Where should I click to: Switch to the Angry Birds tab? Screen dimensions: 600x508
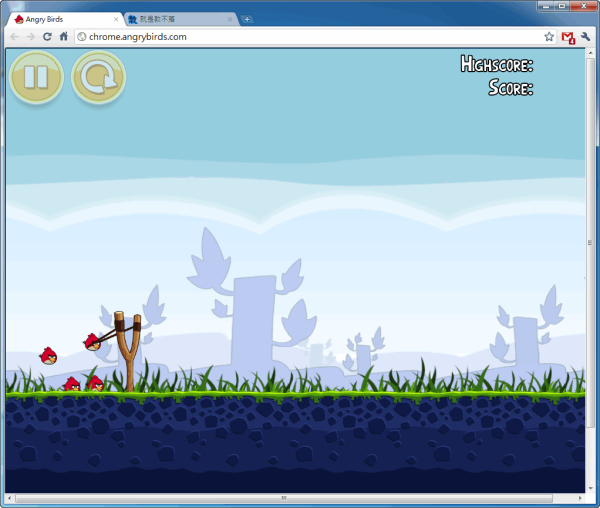pyautogui.click(x=65, y=20)
